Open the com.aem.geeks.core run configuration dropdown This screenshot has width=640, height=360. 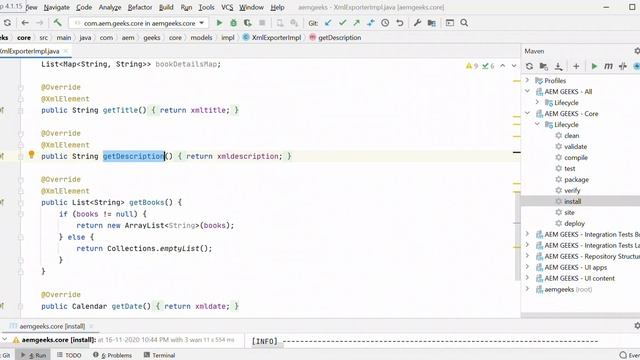click(x=139, y=23)
